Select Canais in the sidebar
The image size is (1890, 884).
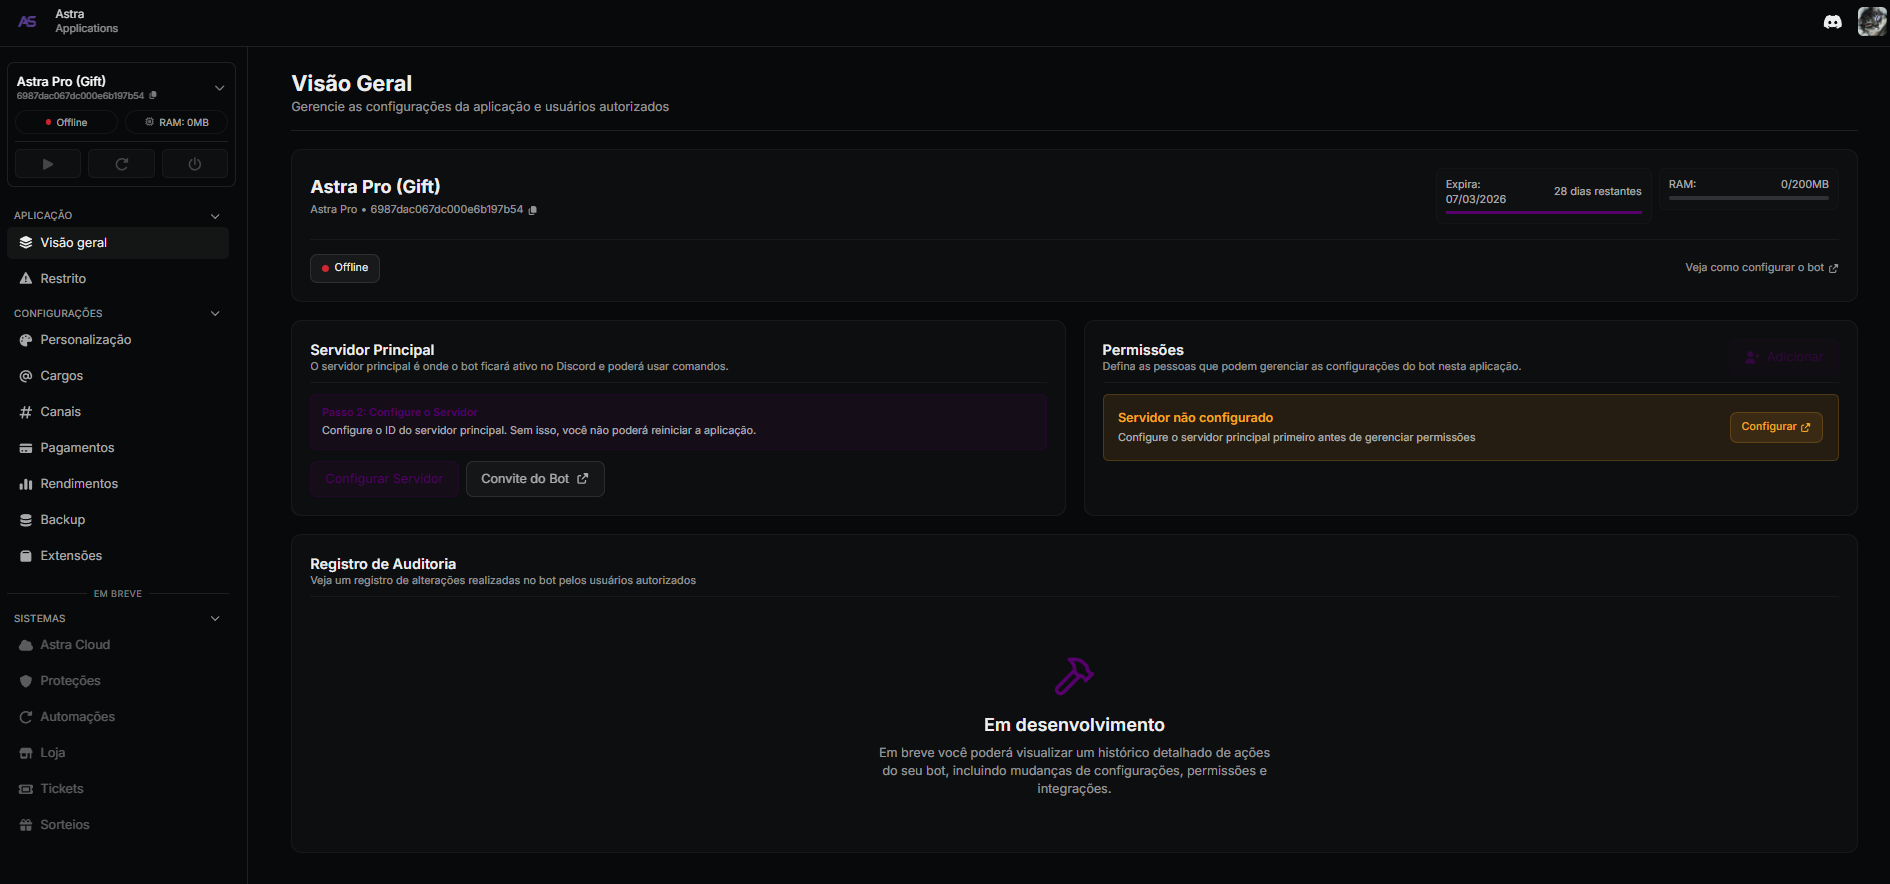point(60,412)
